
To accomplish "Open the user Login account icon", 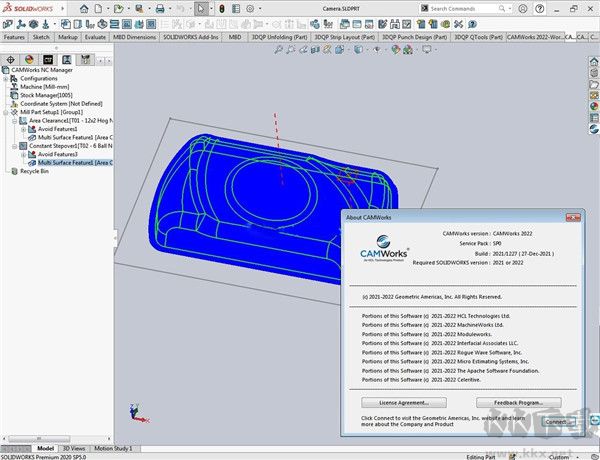I will click(523, 8).
